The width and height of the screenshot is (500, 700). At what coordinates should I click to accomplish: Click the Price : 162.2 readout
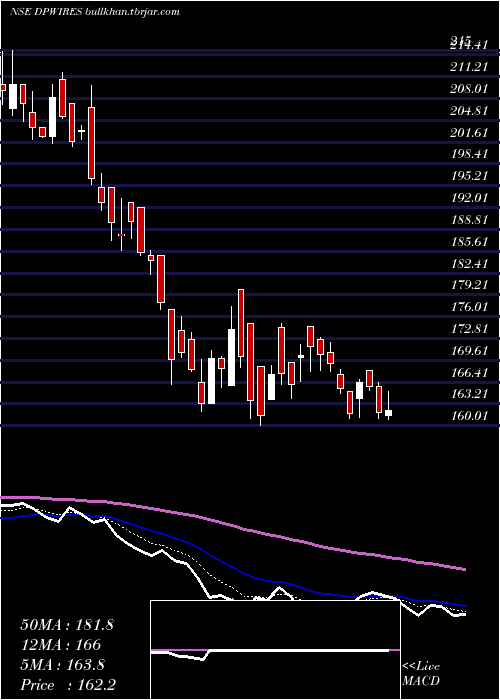click(68, 685)
